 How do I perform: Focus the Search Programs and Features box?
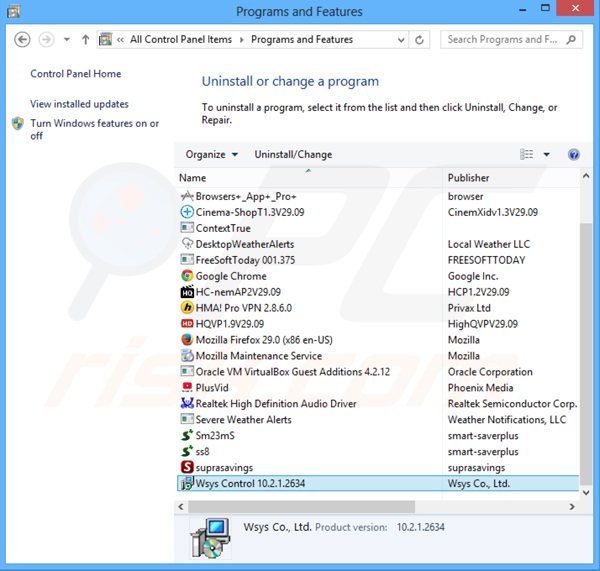[x=511, y=40]
